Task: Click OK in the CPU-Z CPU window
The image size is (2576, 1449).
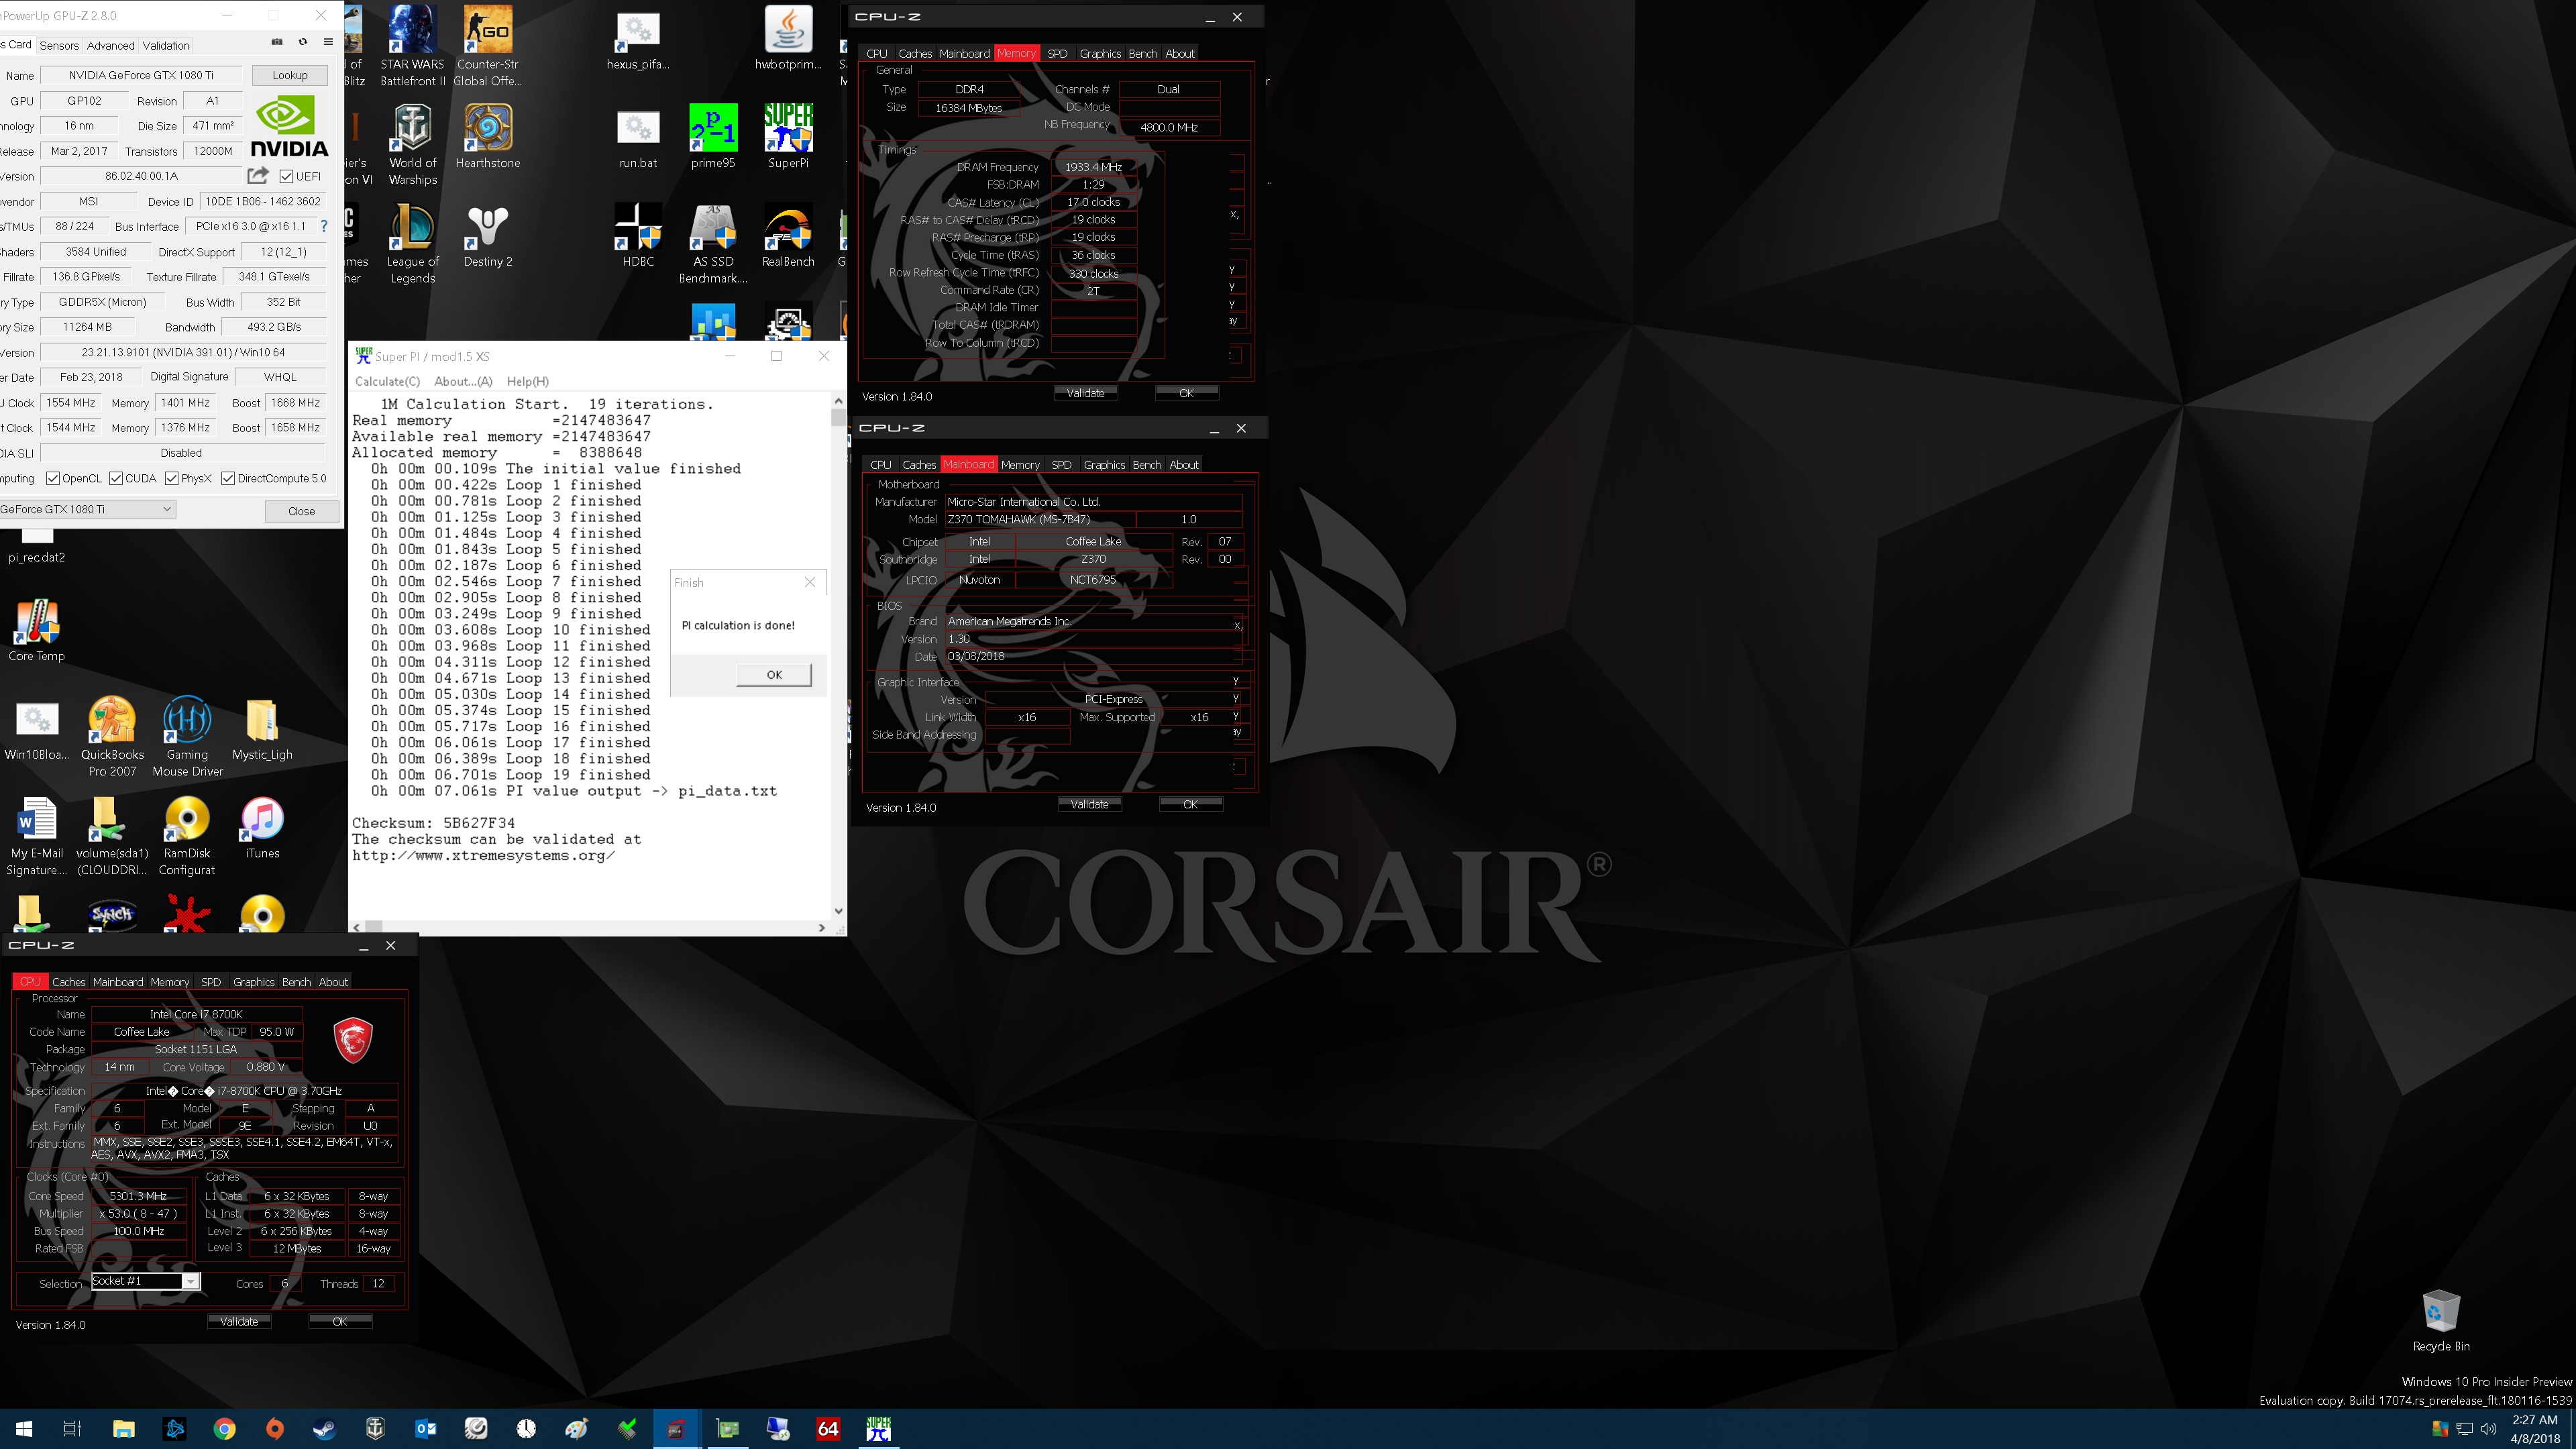Action: [340, 1321]
